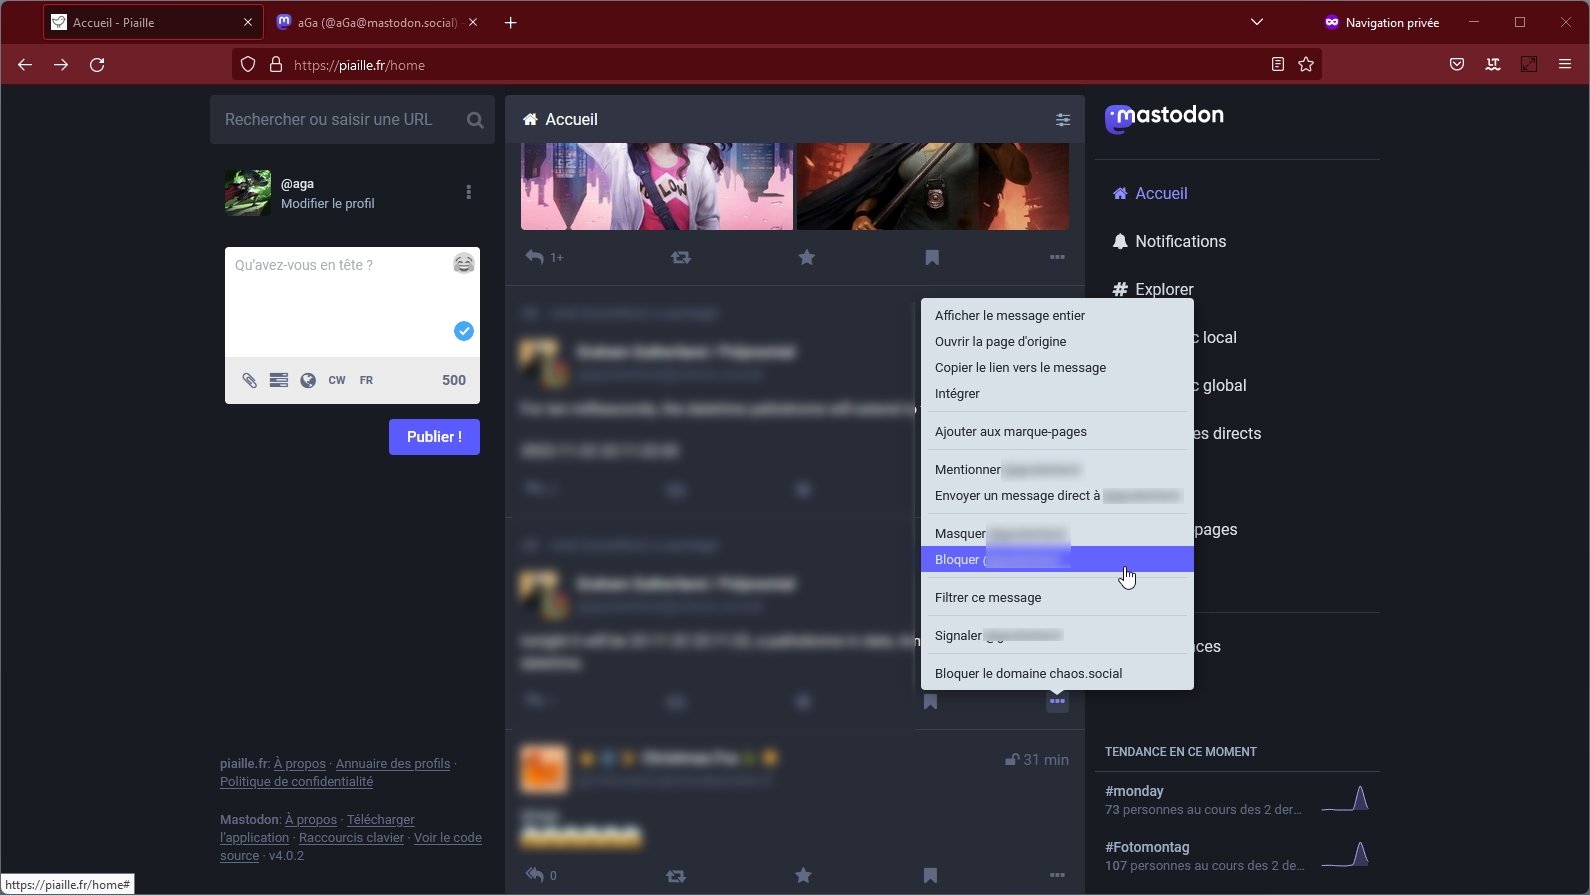Click the search magnifier icon

coord(475,120)
